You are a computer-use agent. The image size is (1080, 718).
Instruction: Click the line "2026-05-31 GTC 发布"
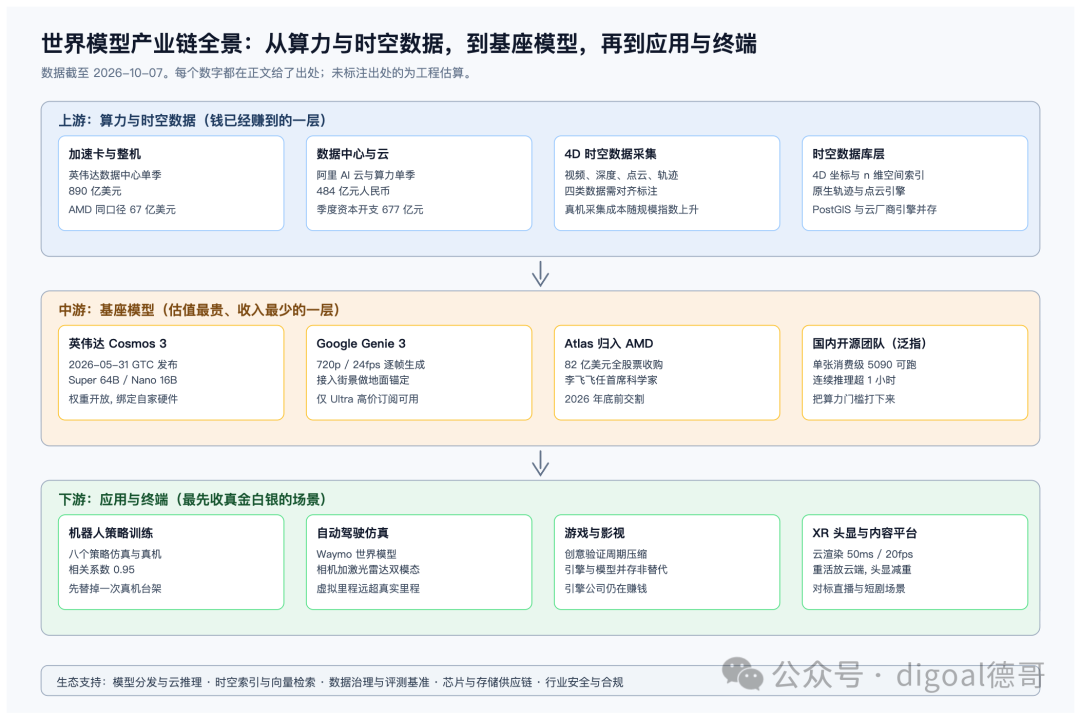click(x=123, y=365)
